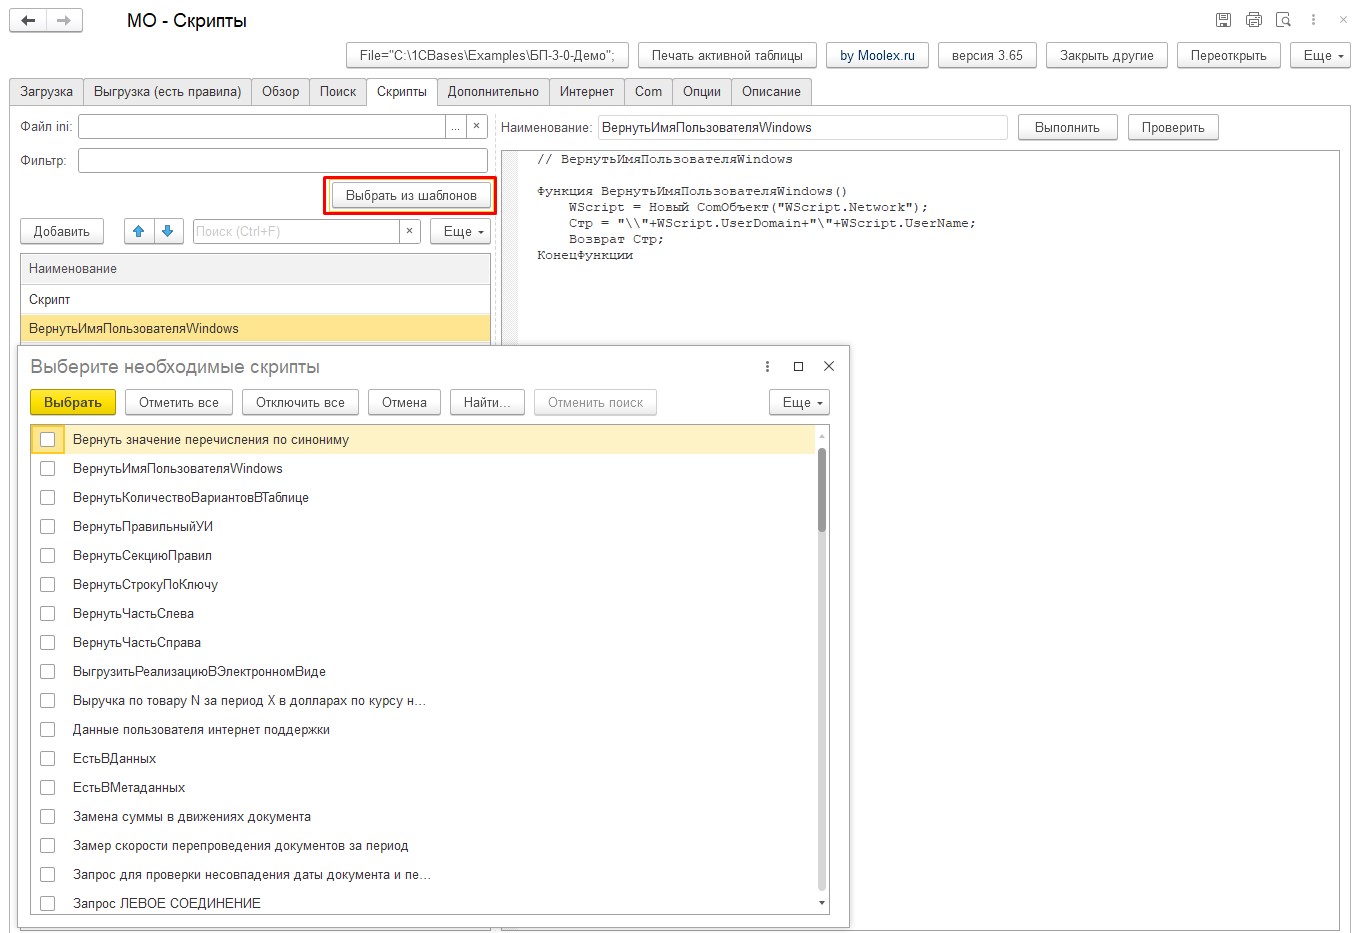Click the yellow Выбрать button

point(73,402)
